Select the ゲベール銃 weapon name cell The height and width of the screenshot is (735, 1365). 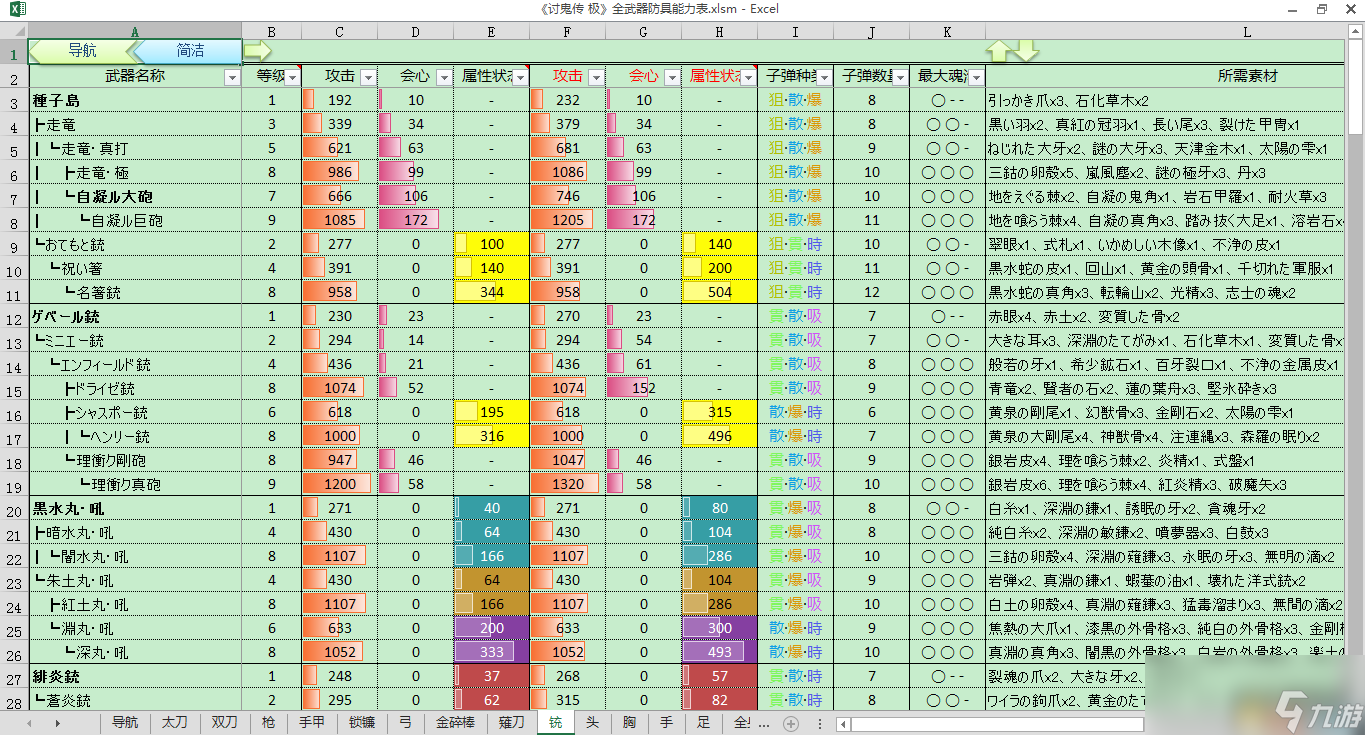pyautogui.click(x=135, y=317)
